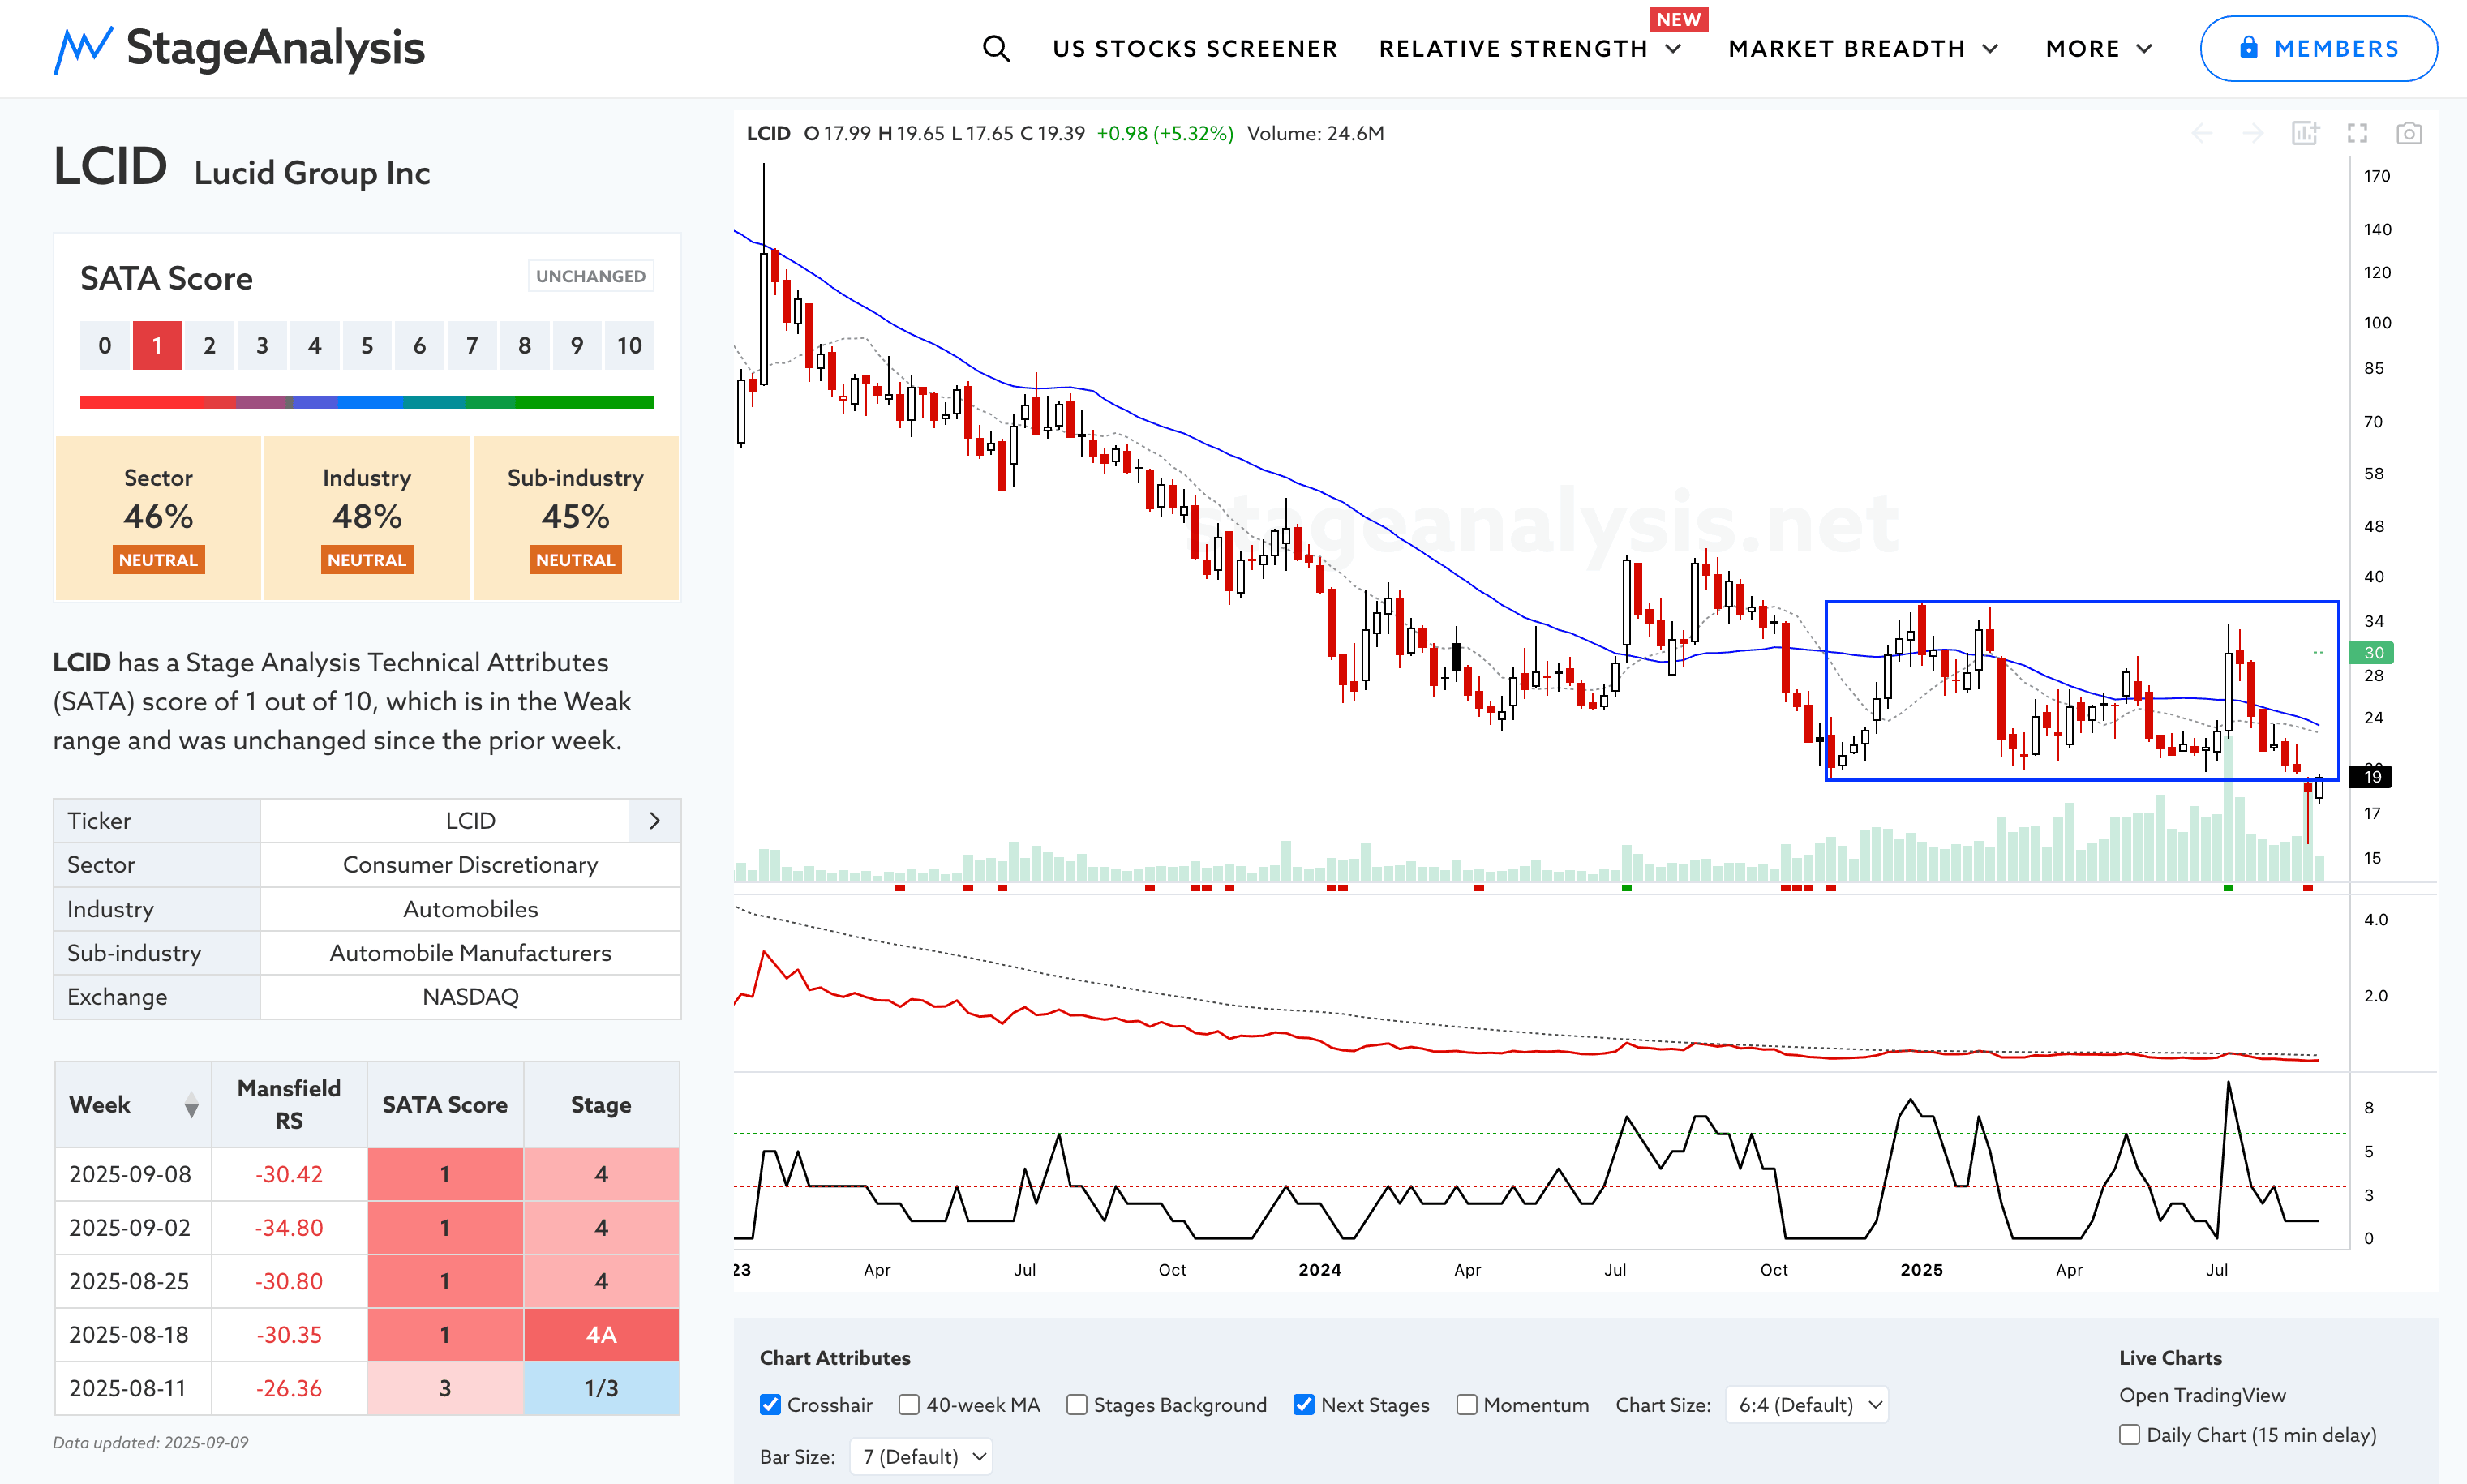The height and width of the screenshot is (1484, 2467).
Task: Open Ticker row chevron arrow
Action: point(655,821)
